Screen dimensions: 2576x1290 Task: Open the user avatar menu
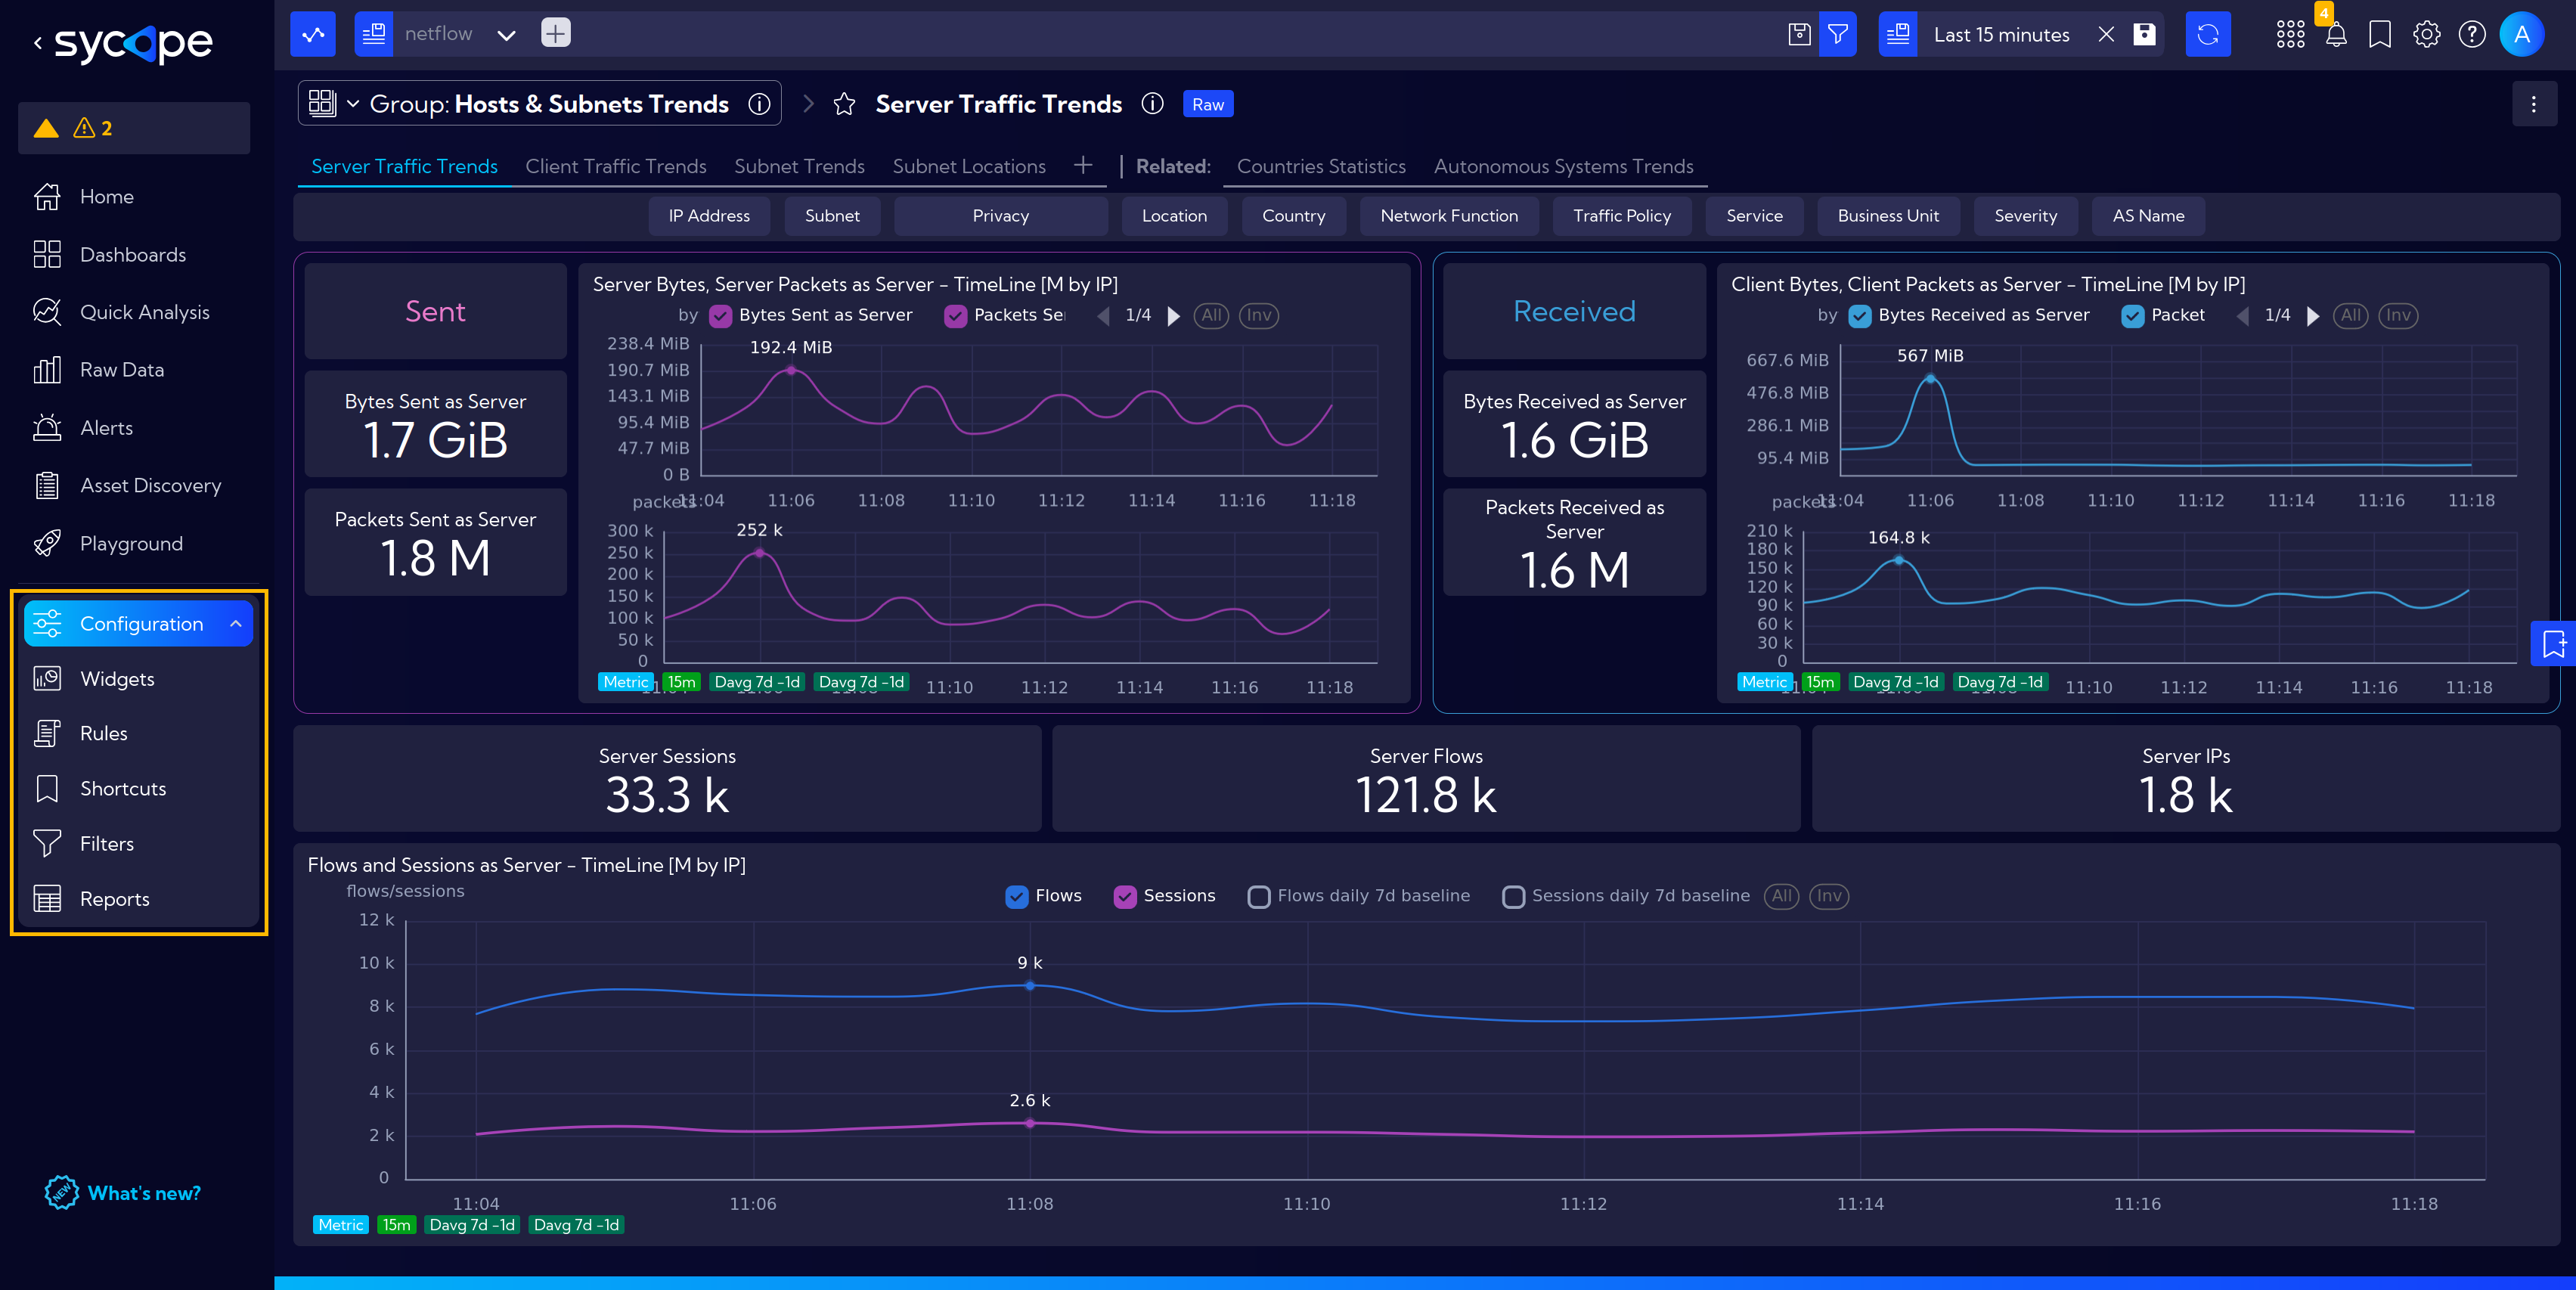click(x=2522, y=34)
